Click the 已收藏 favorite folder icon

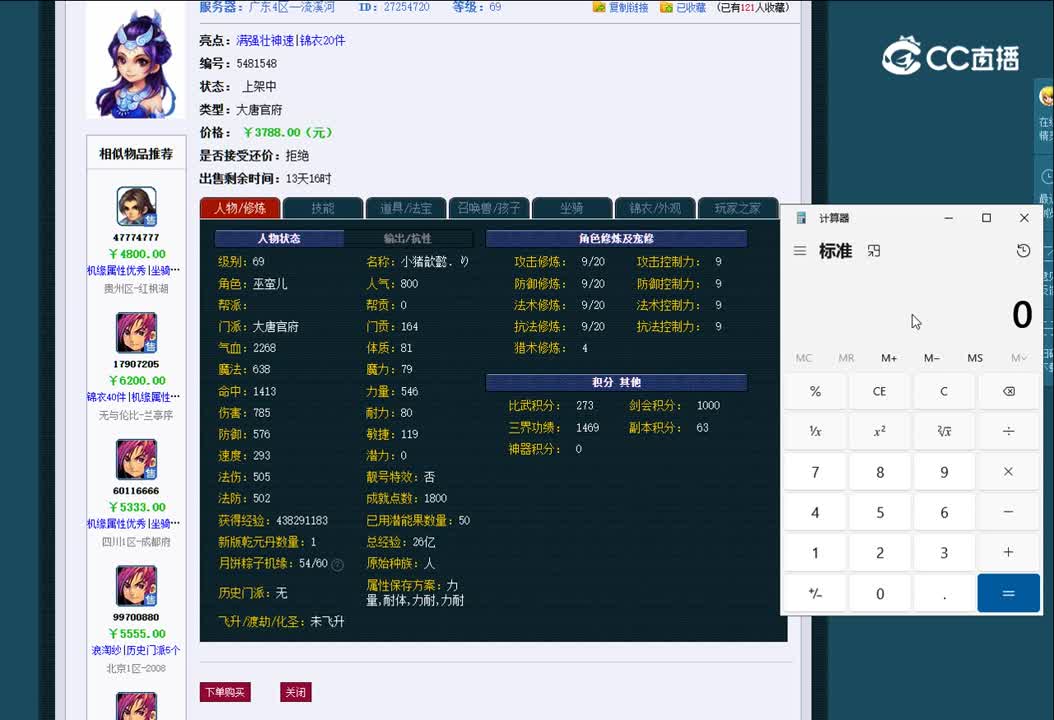pyautogui.click(x=666, y=7)
